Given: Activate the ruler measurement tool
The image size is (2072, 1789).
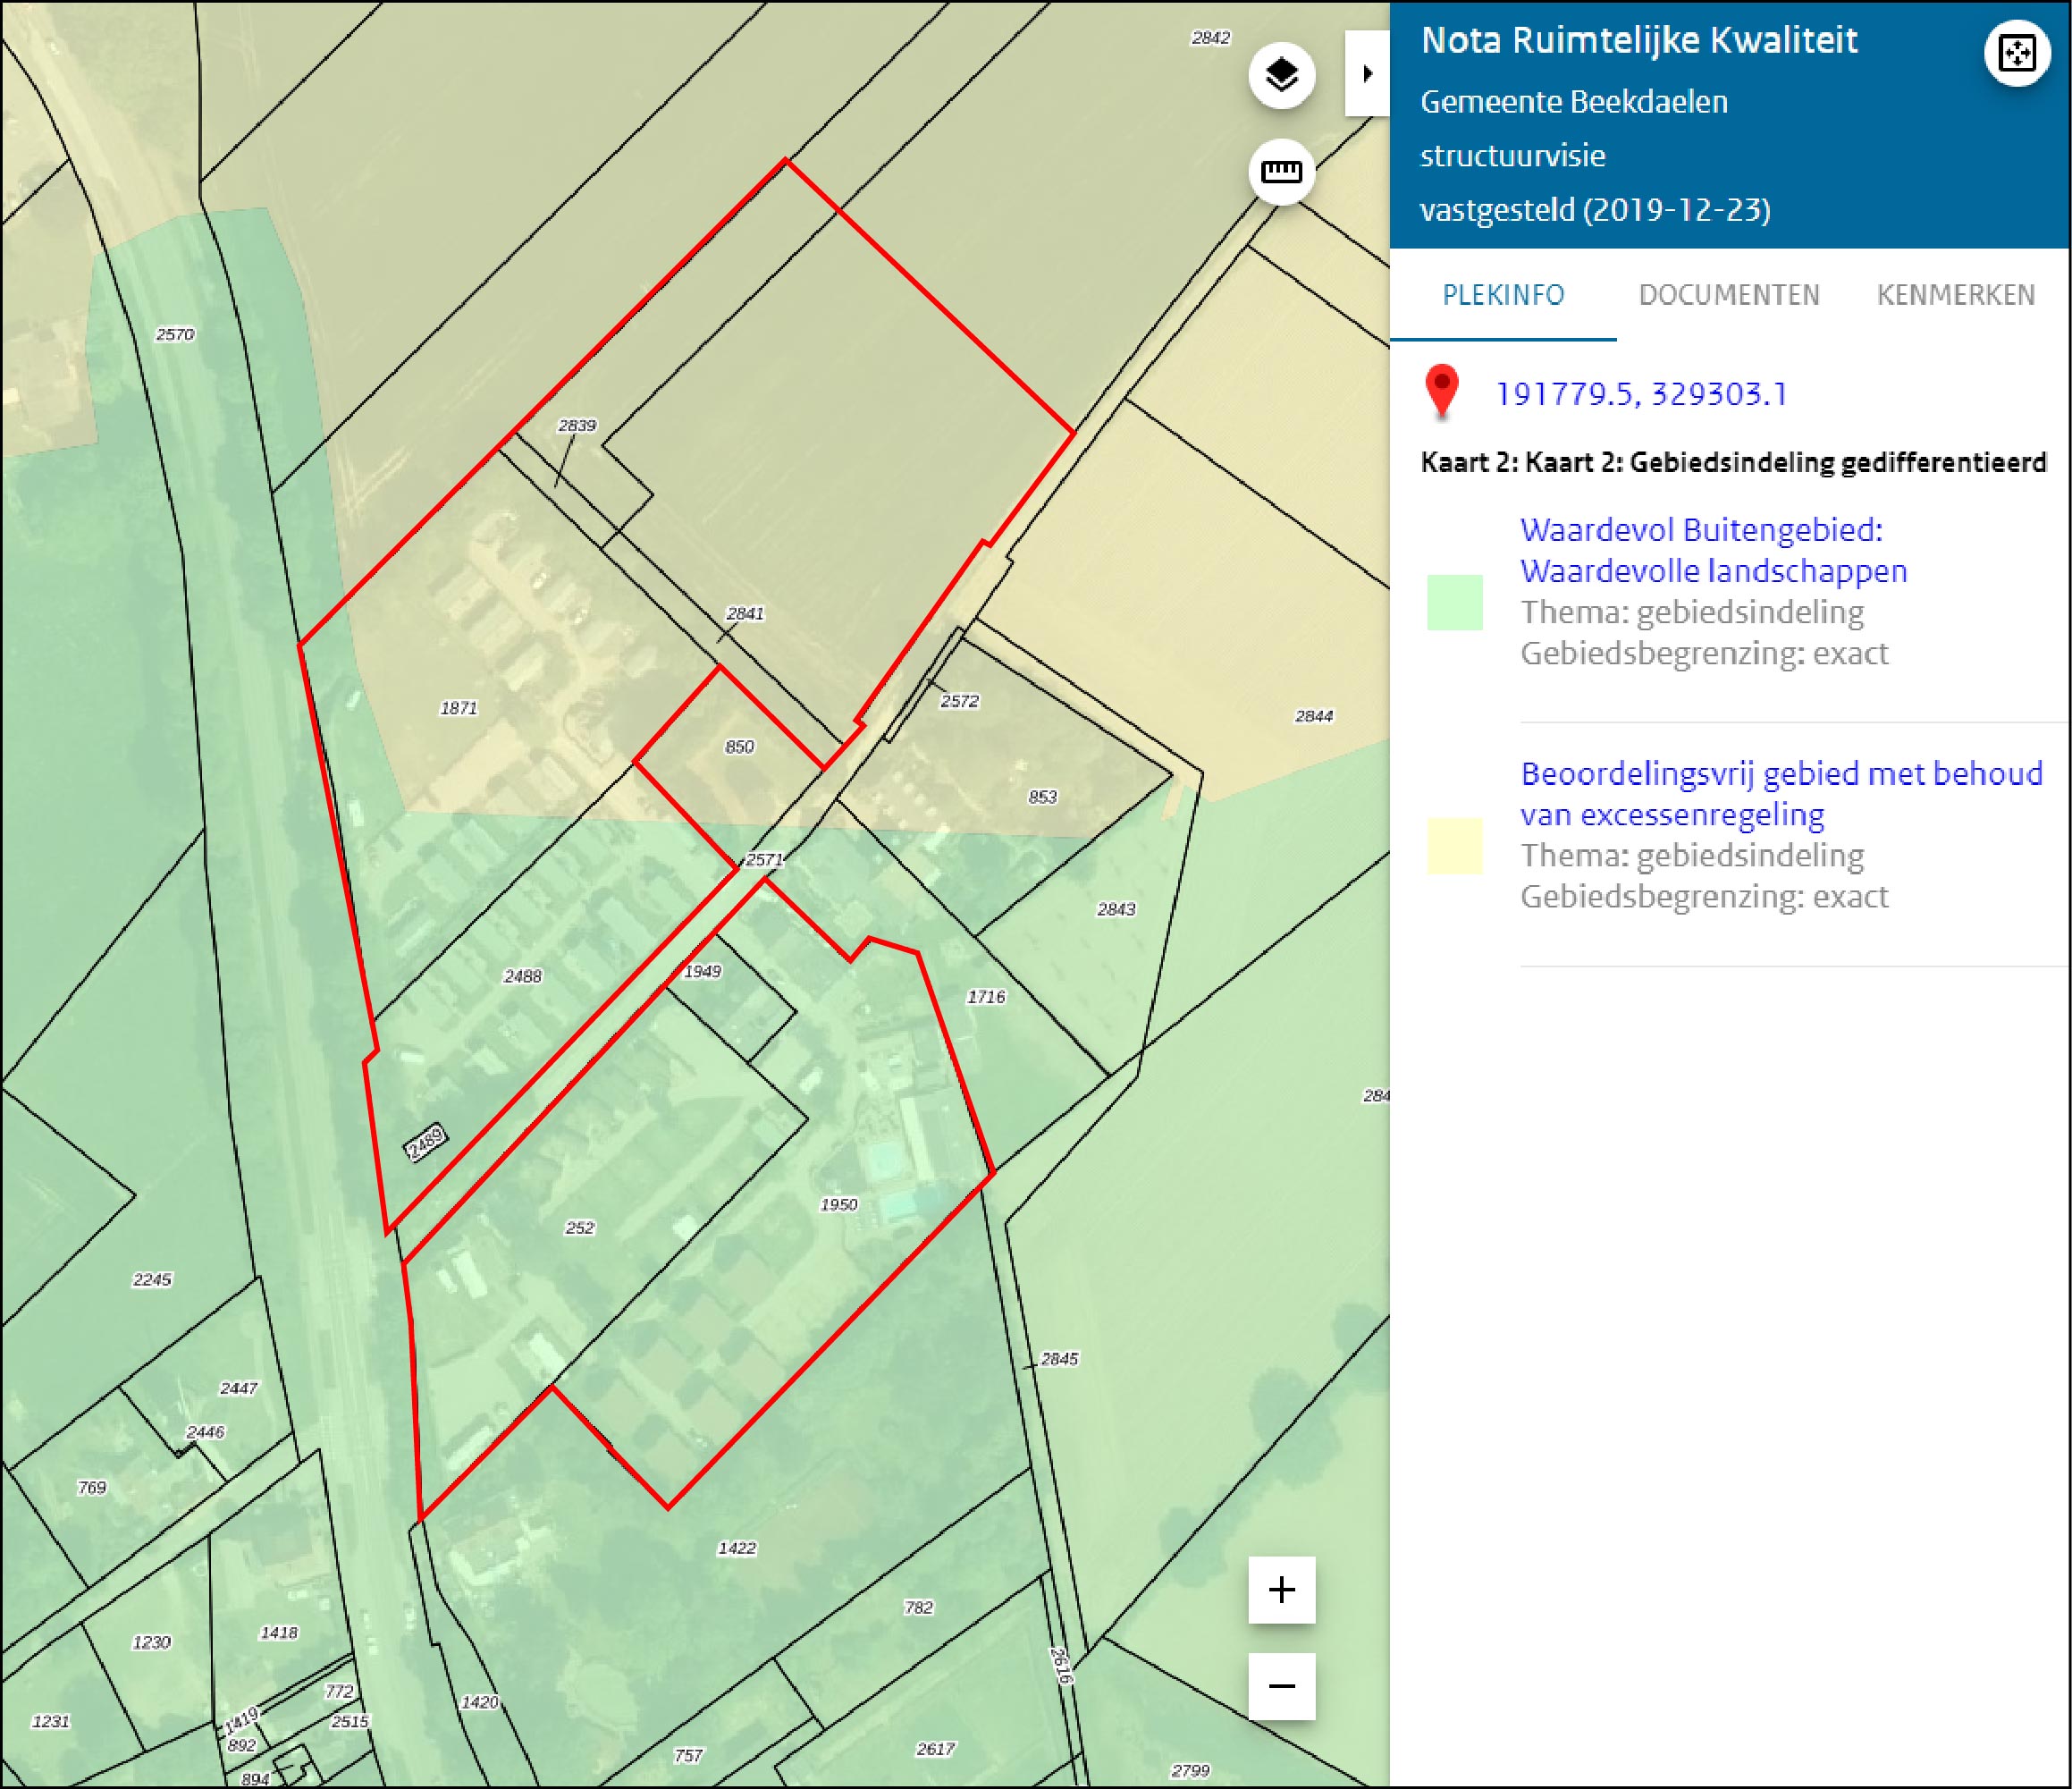Looking at the screenshot, I should coord(1281,172).
